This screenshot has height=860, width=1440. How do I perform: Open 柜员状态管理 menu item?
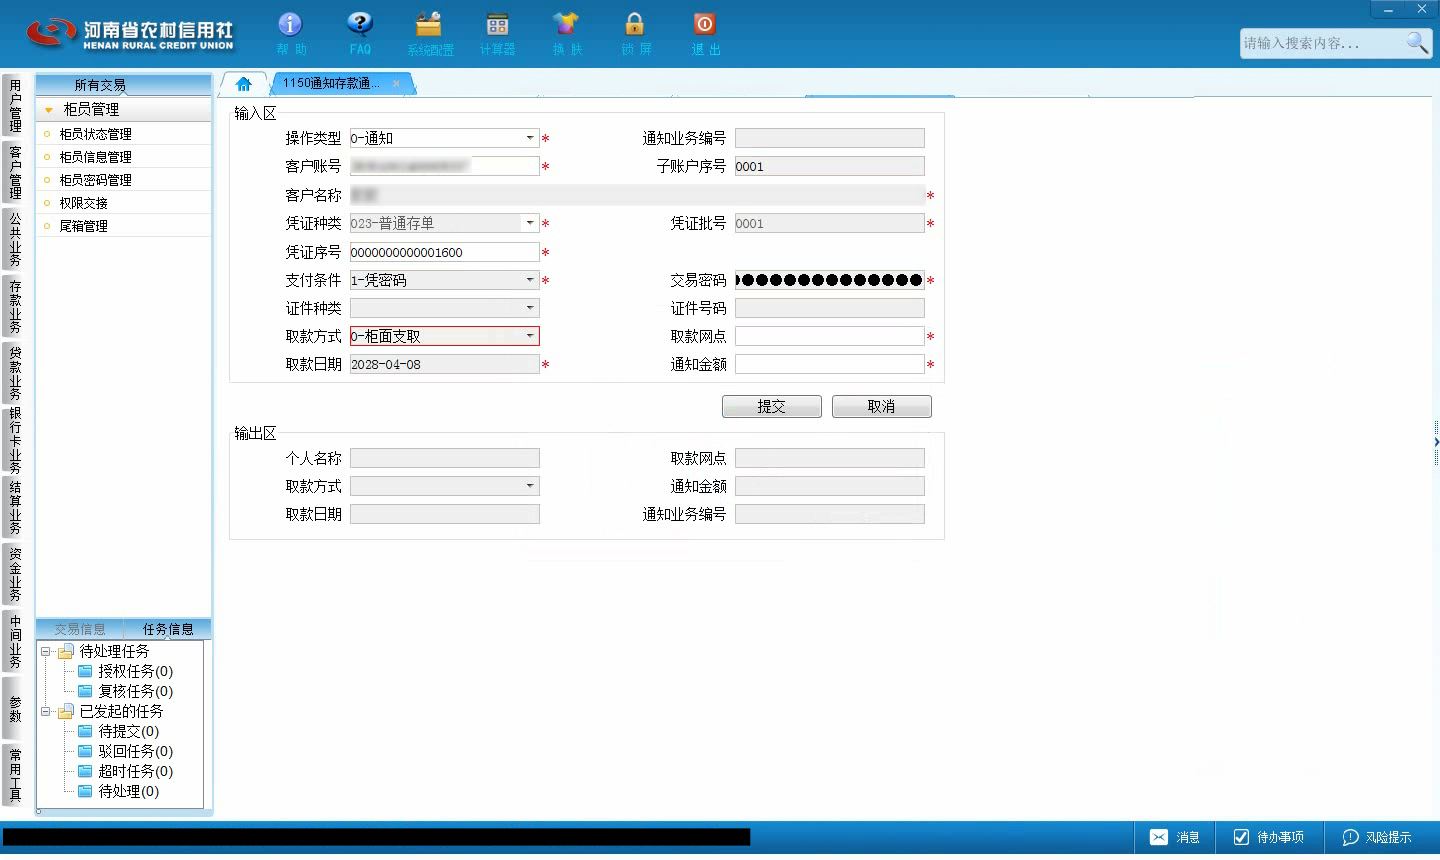click(95, 134)
